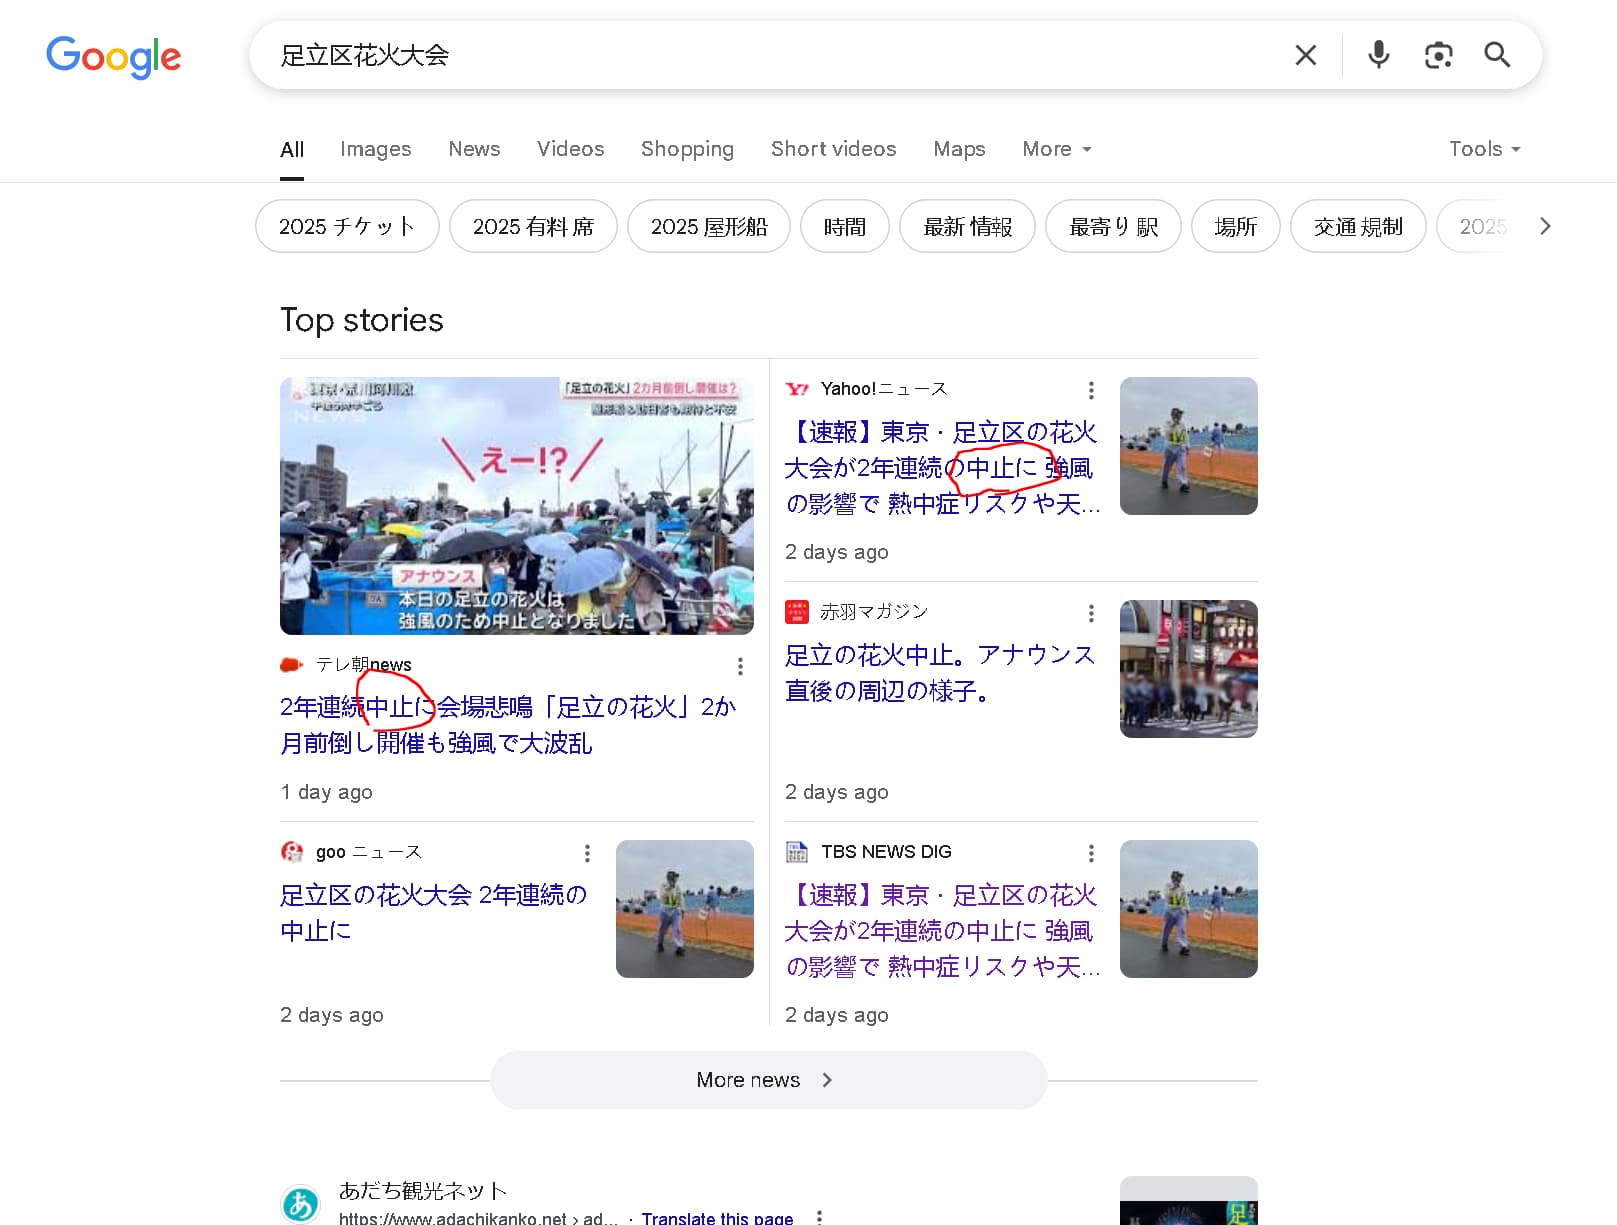Select the 時間 filter chip
Screen dimensions: 1617x1225
coord(845,227)
